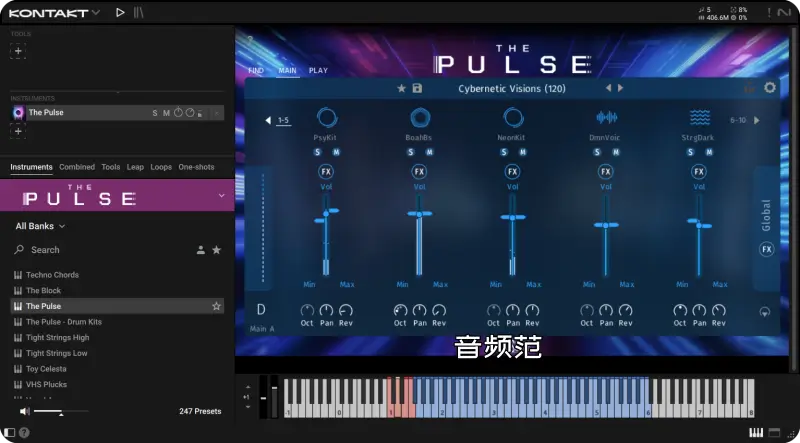Save preset with the floppy disk icon
Image resolution: width=800 pixels, height=443 pixels.
point(417,89)
